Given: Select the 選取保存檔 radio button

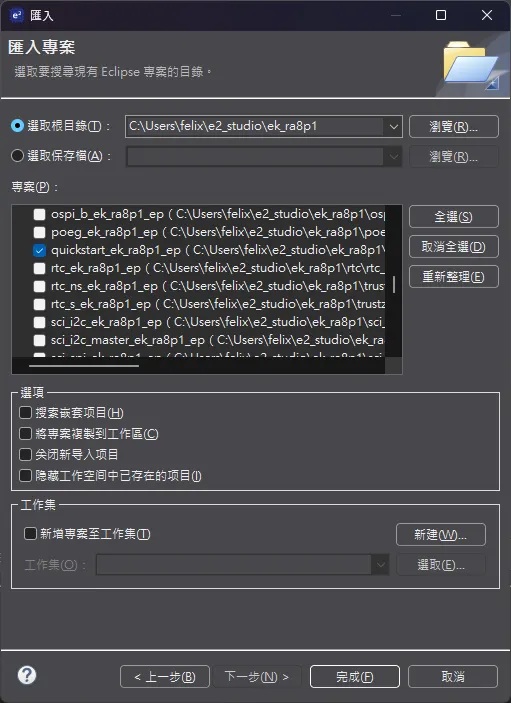Looking at the screenshot, I should click(17, 156).
